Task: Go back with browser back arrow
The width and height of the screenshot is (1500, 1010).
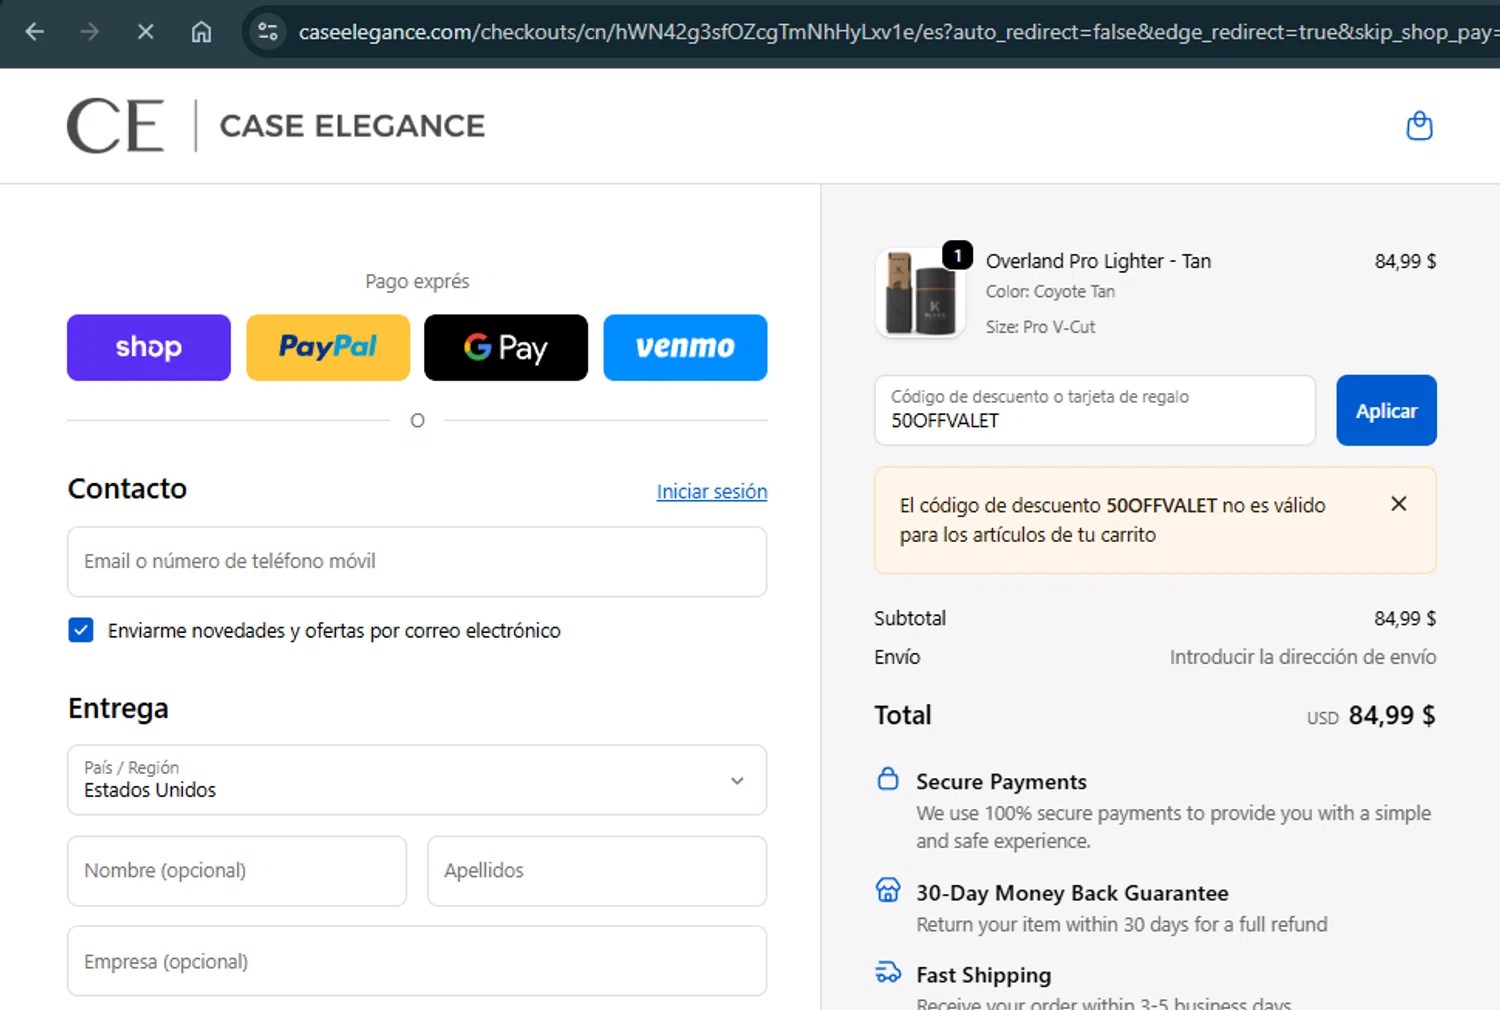Action: click(x=35, y=32)
